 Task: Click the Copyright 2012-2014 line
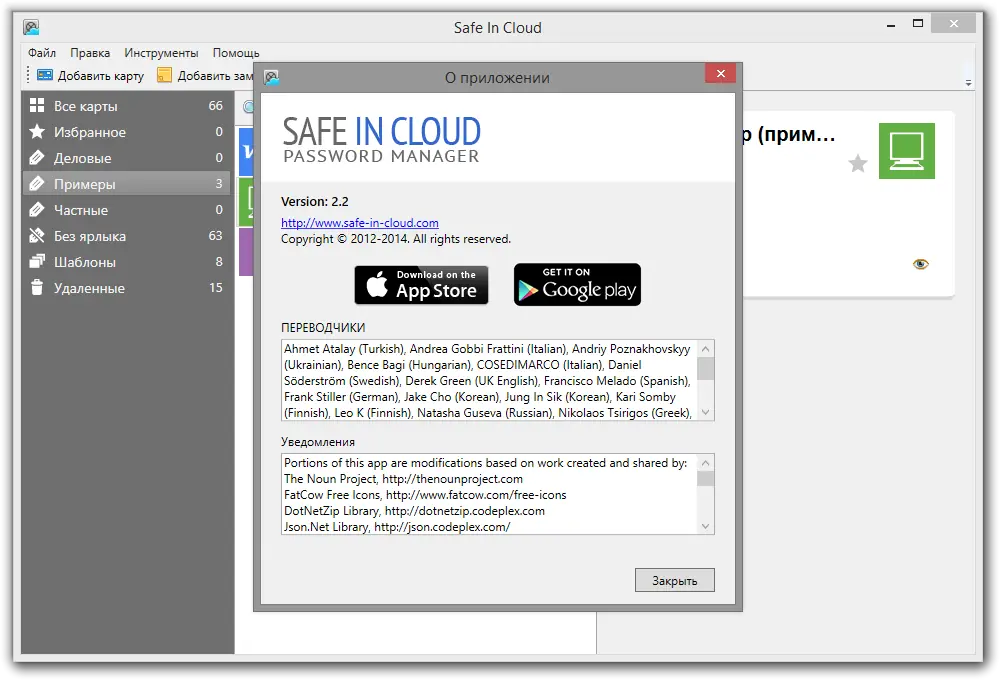[x=395, y=239]
